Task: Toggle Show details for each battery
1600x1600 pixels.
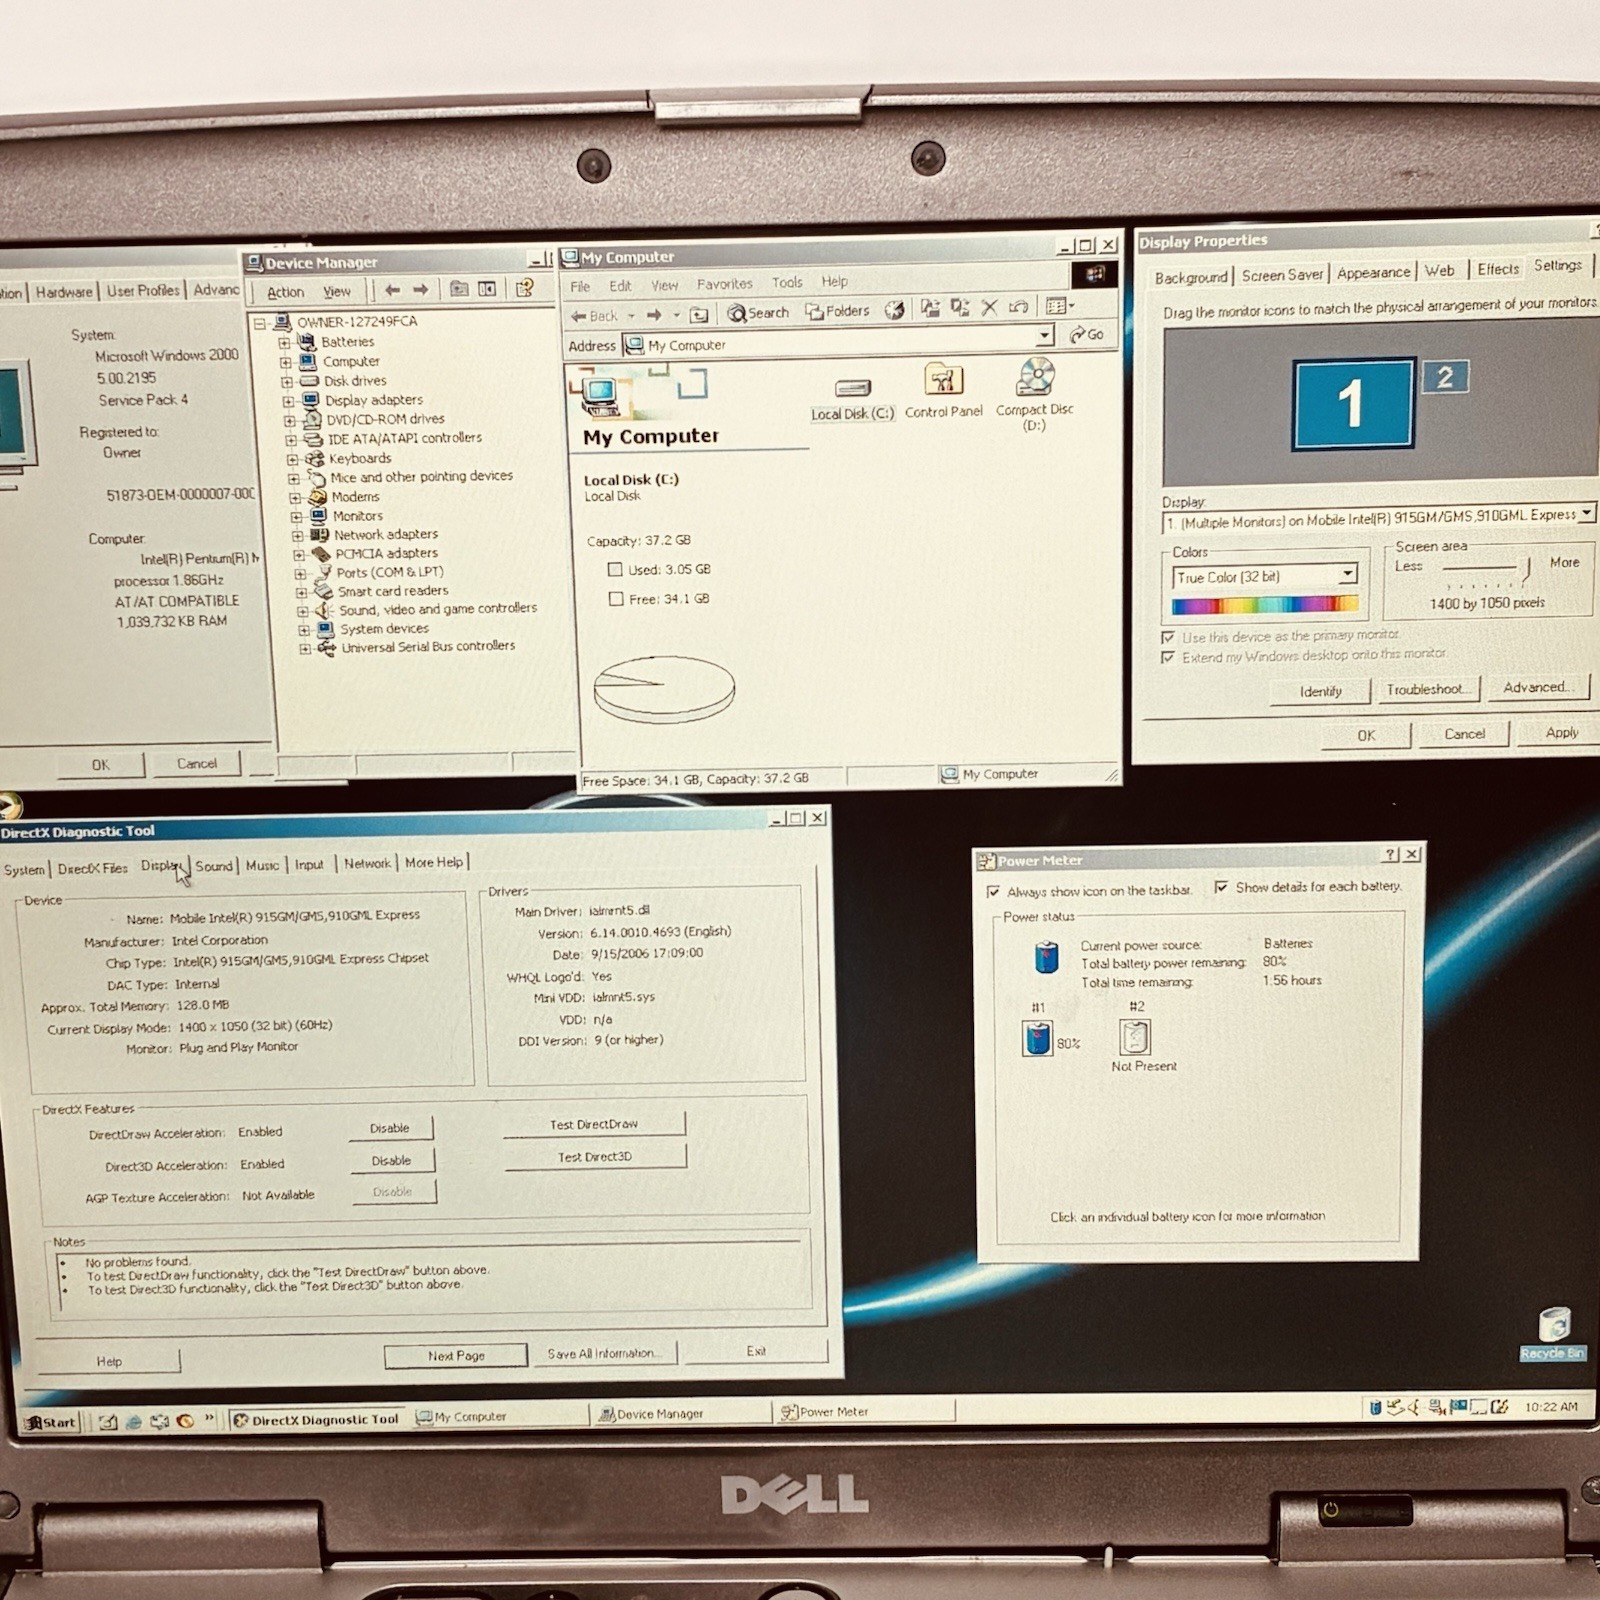Action: 1221,887
